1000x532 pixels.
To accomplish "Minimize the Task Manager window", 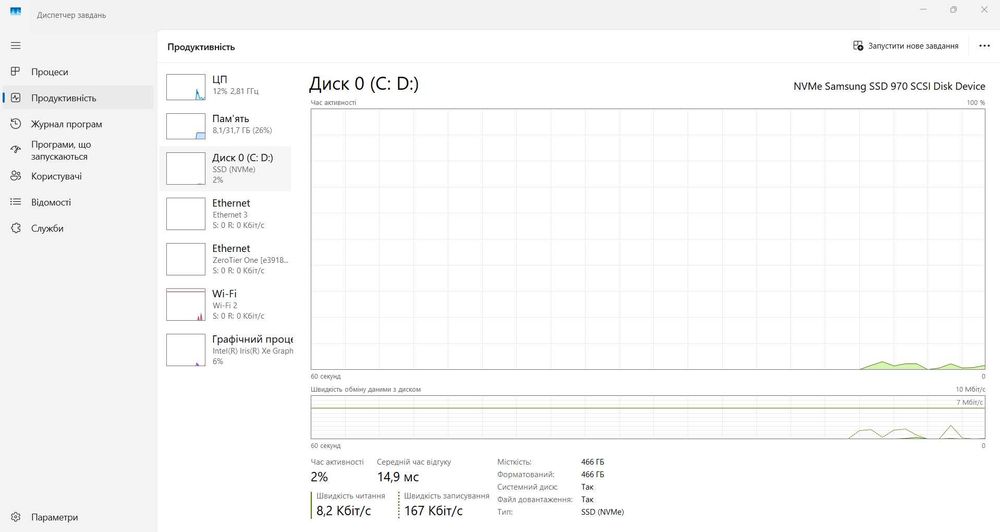I will tap(924, 10).
